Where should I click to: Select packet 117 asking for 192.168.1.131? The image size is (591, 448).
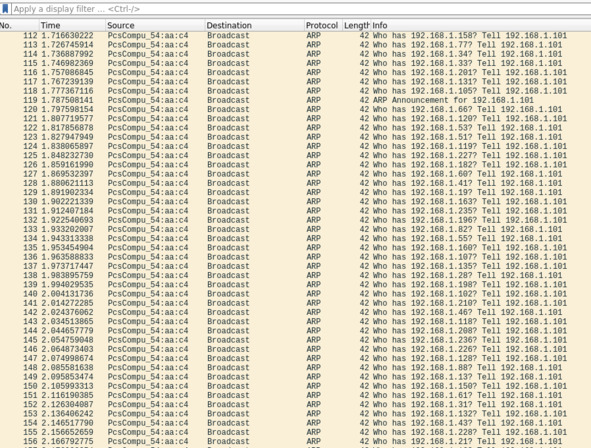click(x=296, y=82)
